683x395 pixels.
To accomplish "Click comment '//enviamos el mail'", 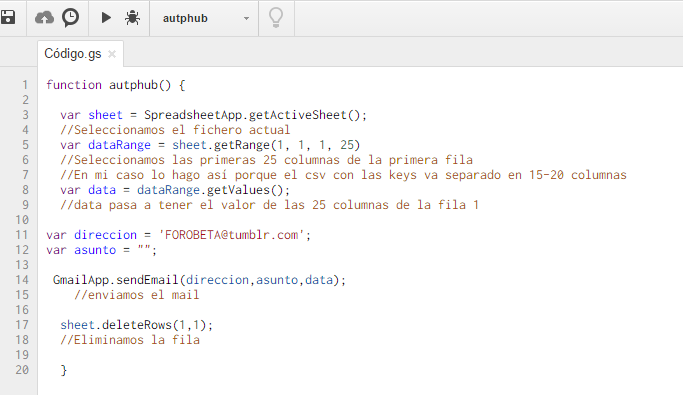I will point(136,295).
